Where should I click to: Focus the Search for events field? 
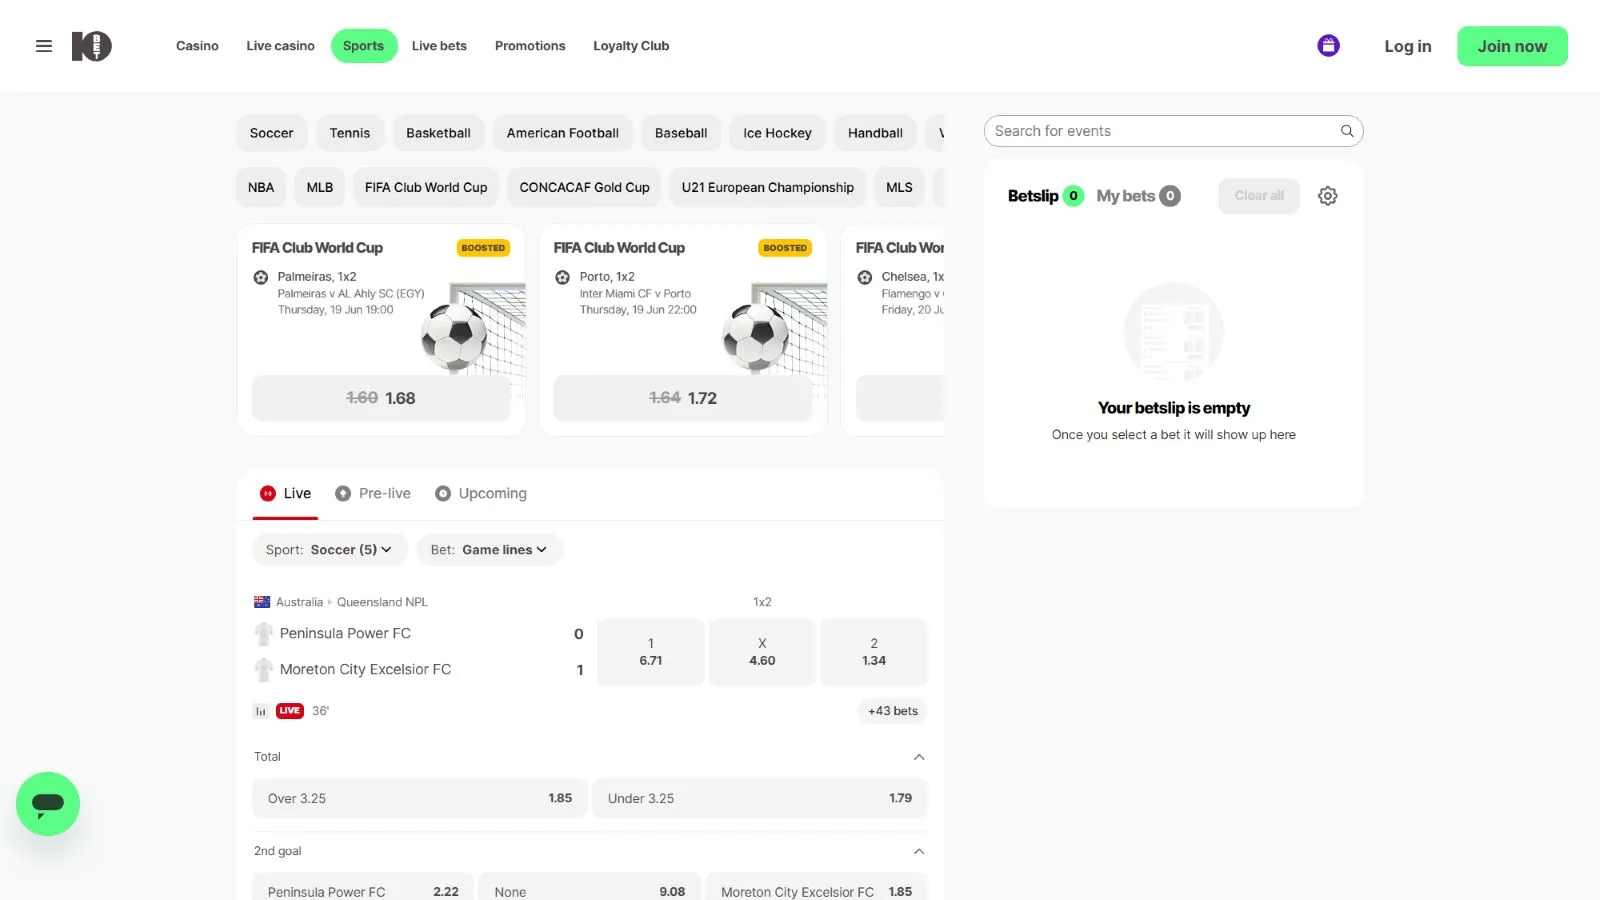[1160, 131]
